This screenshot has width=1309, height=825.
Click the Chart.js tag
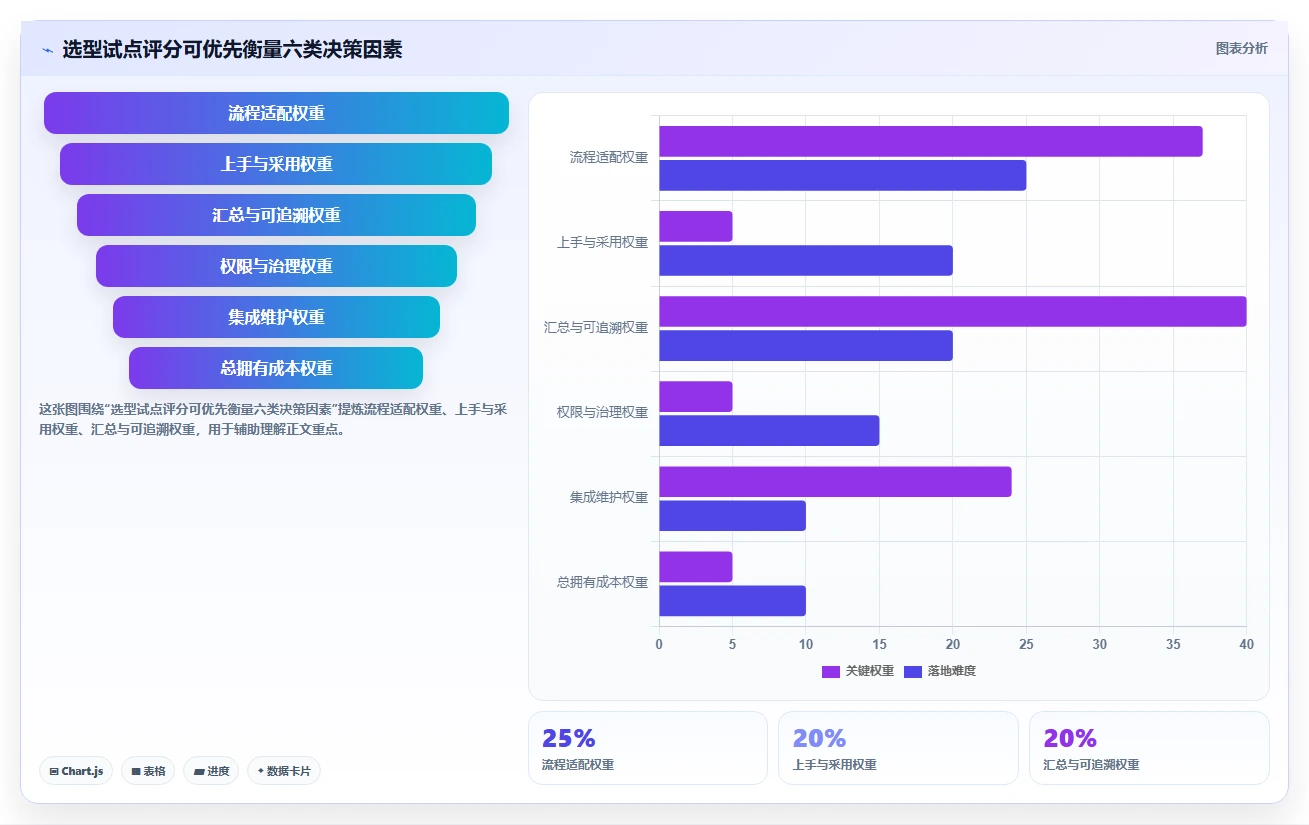pos(76,771)
